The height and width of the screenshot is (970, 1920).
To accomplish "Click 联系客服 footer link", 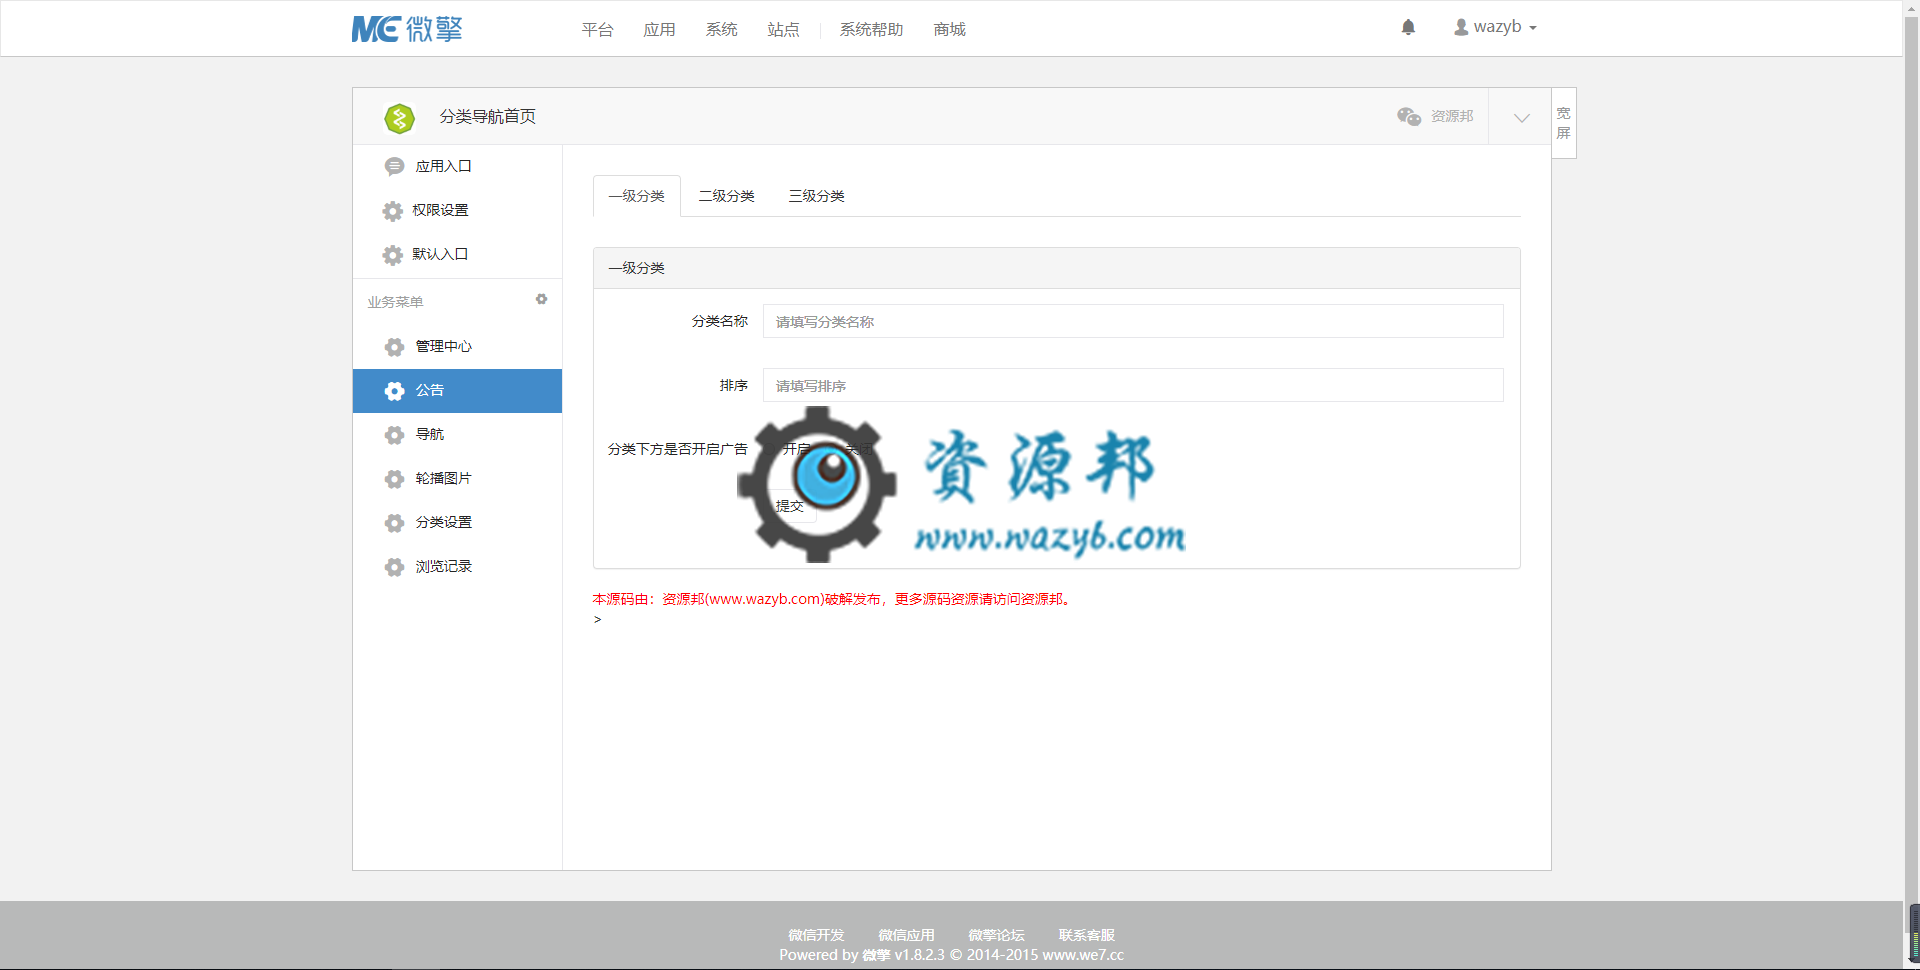I will (x=1086, y=935).
